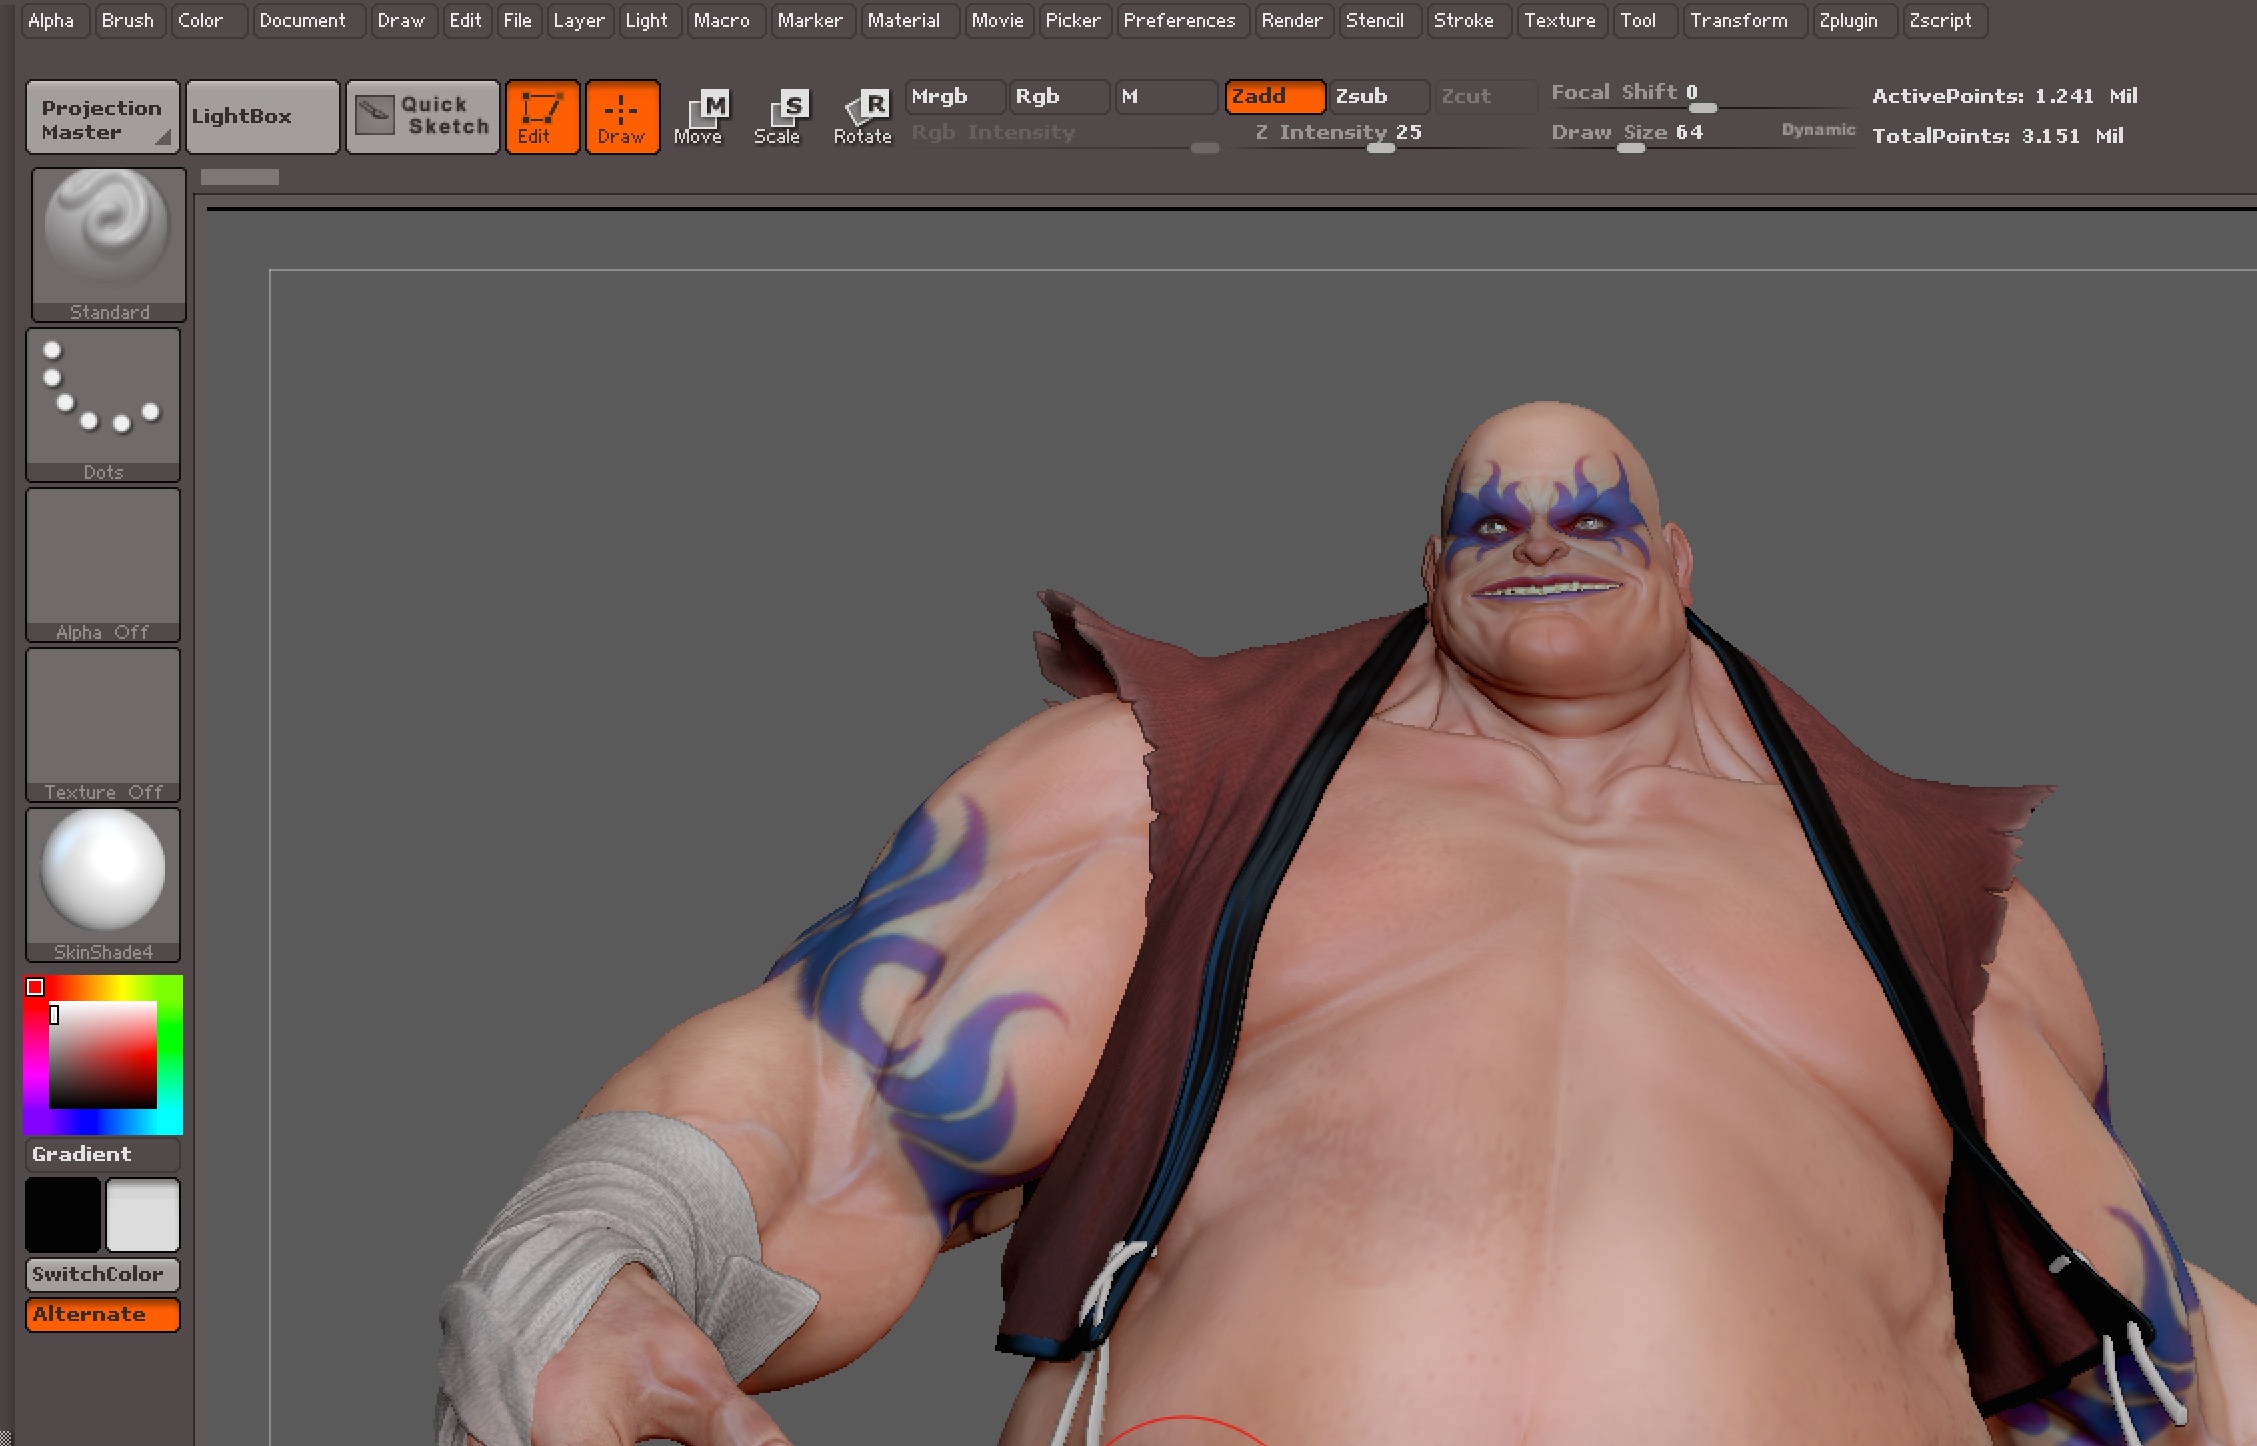Select the Rotate transform icon
The height and width of the screenshot is (1446, 2257).
862,117
